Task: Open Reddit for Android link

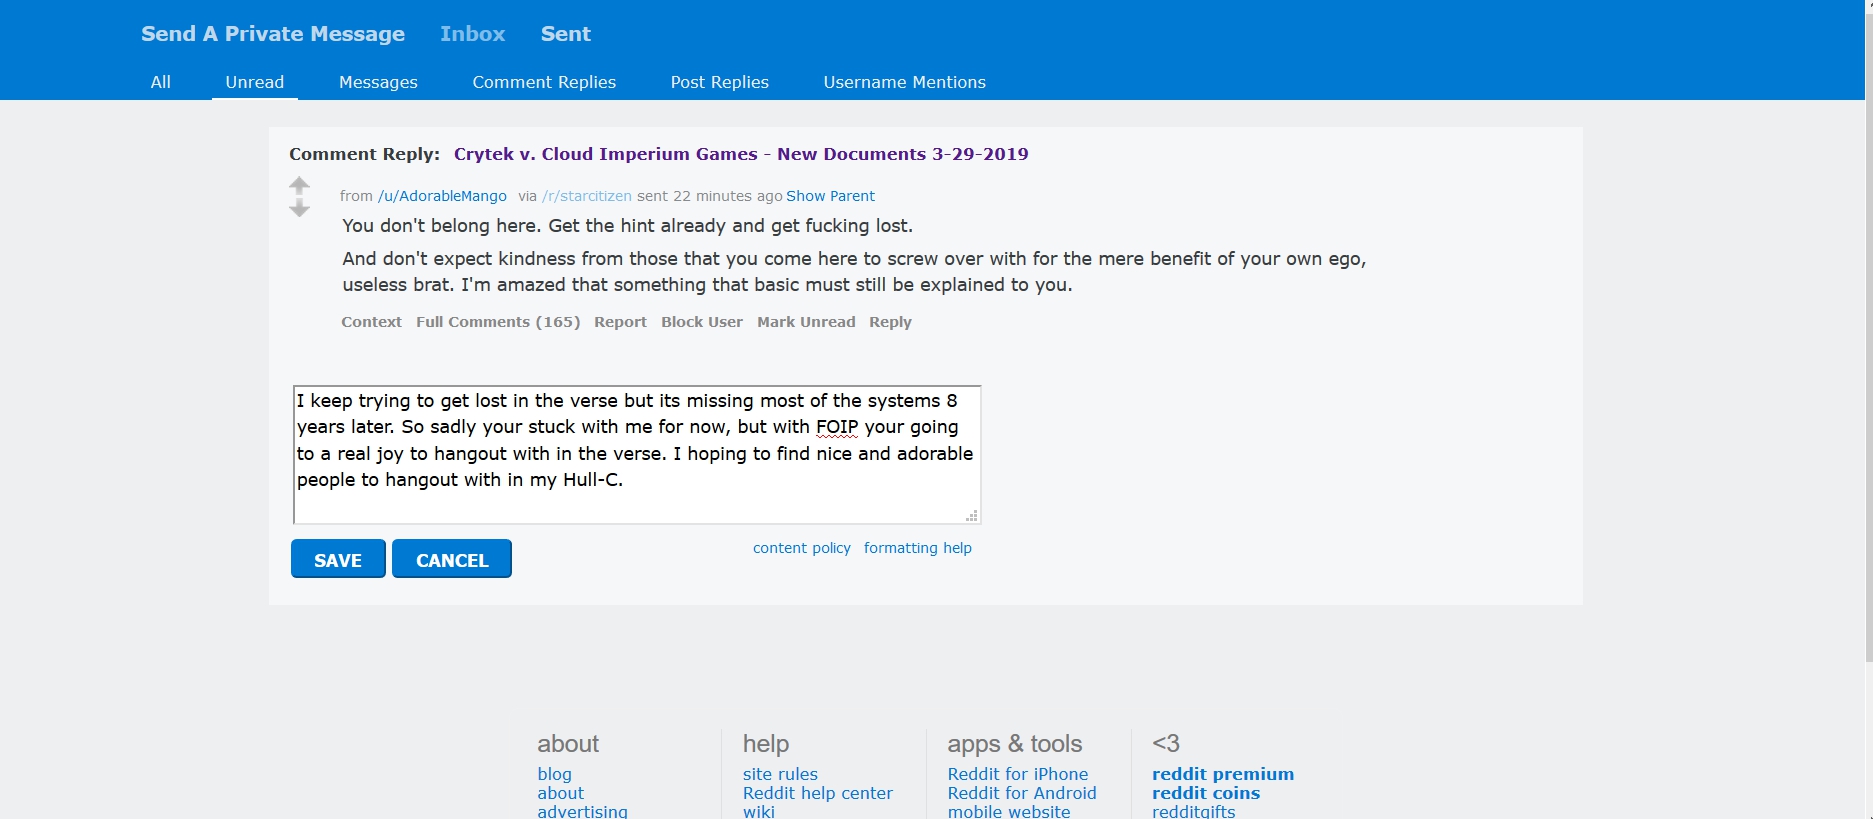Action: pos(1022,793)
